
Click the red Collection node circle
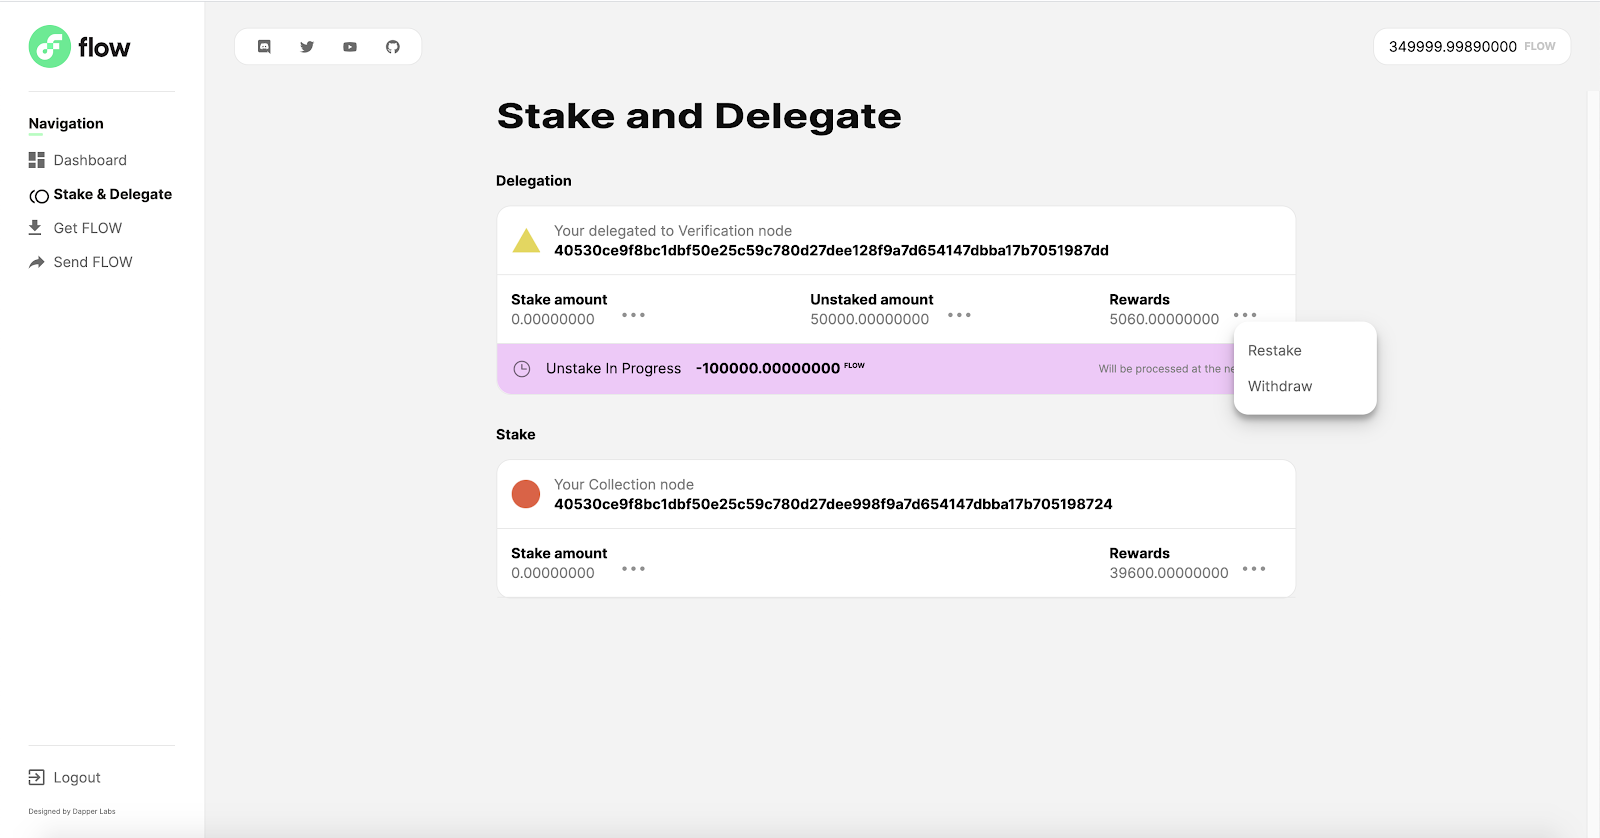click(x=526, y=494)
